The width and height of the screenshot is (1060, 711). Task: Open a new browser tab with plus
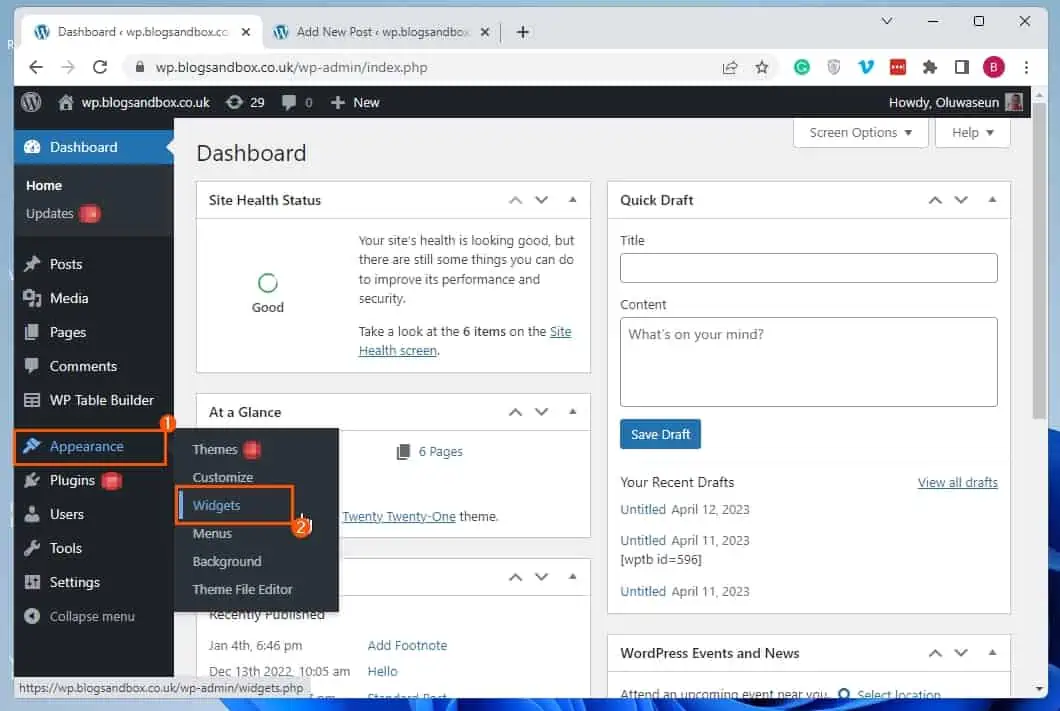(x=523, y=32)
